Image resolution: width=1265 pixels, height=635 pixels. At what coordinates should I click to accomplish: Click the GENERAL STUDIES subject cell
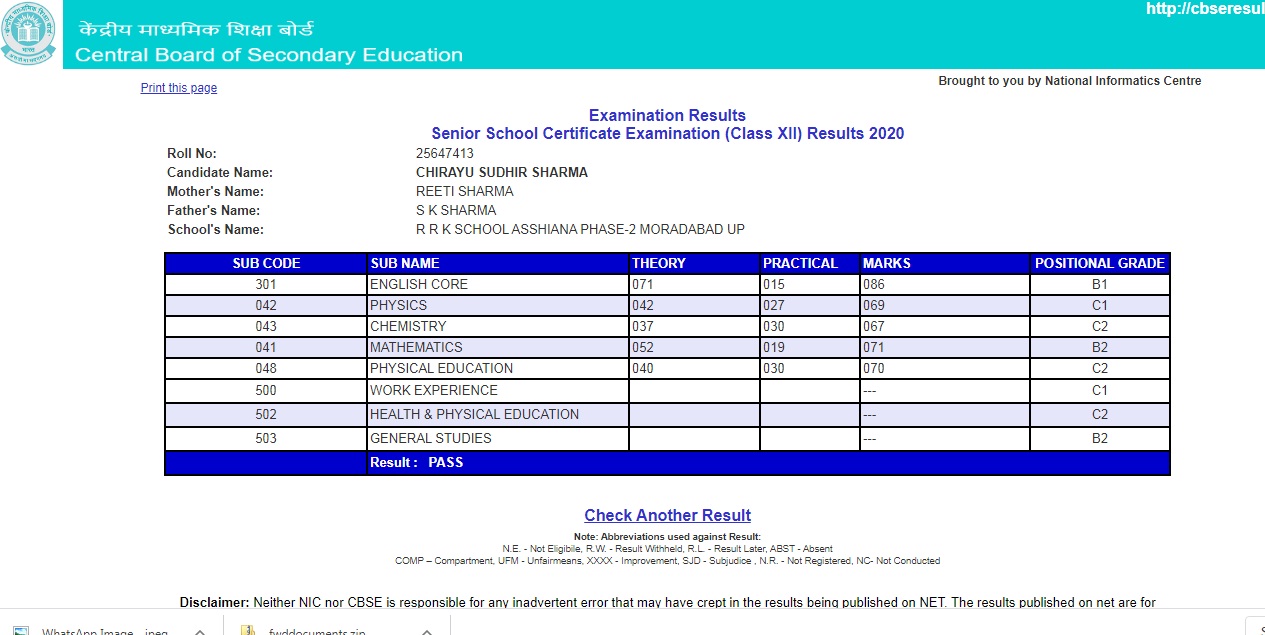pyautogui.click(x=498, y=438)
